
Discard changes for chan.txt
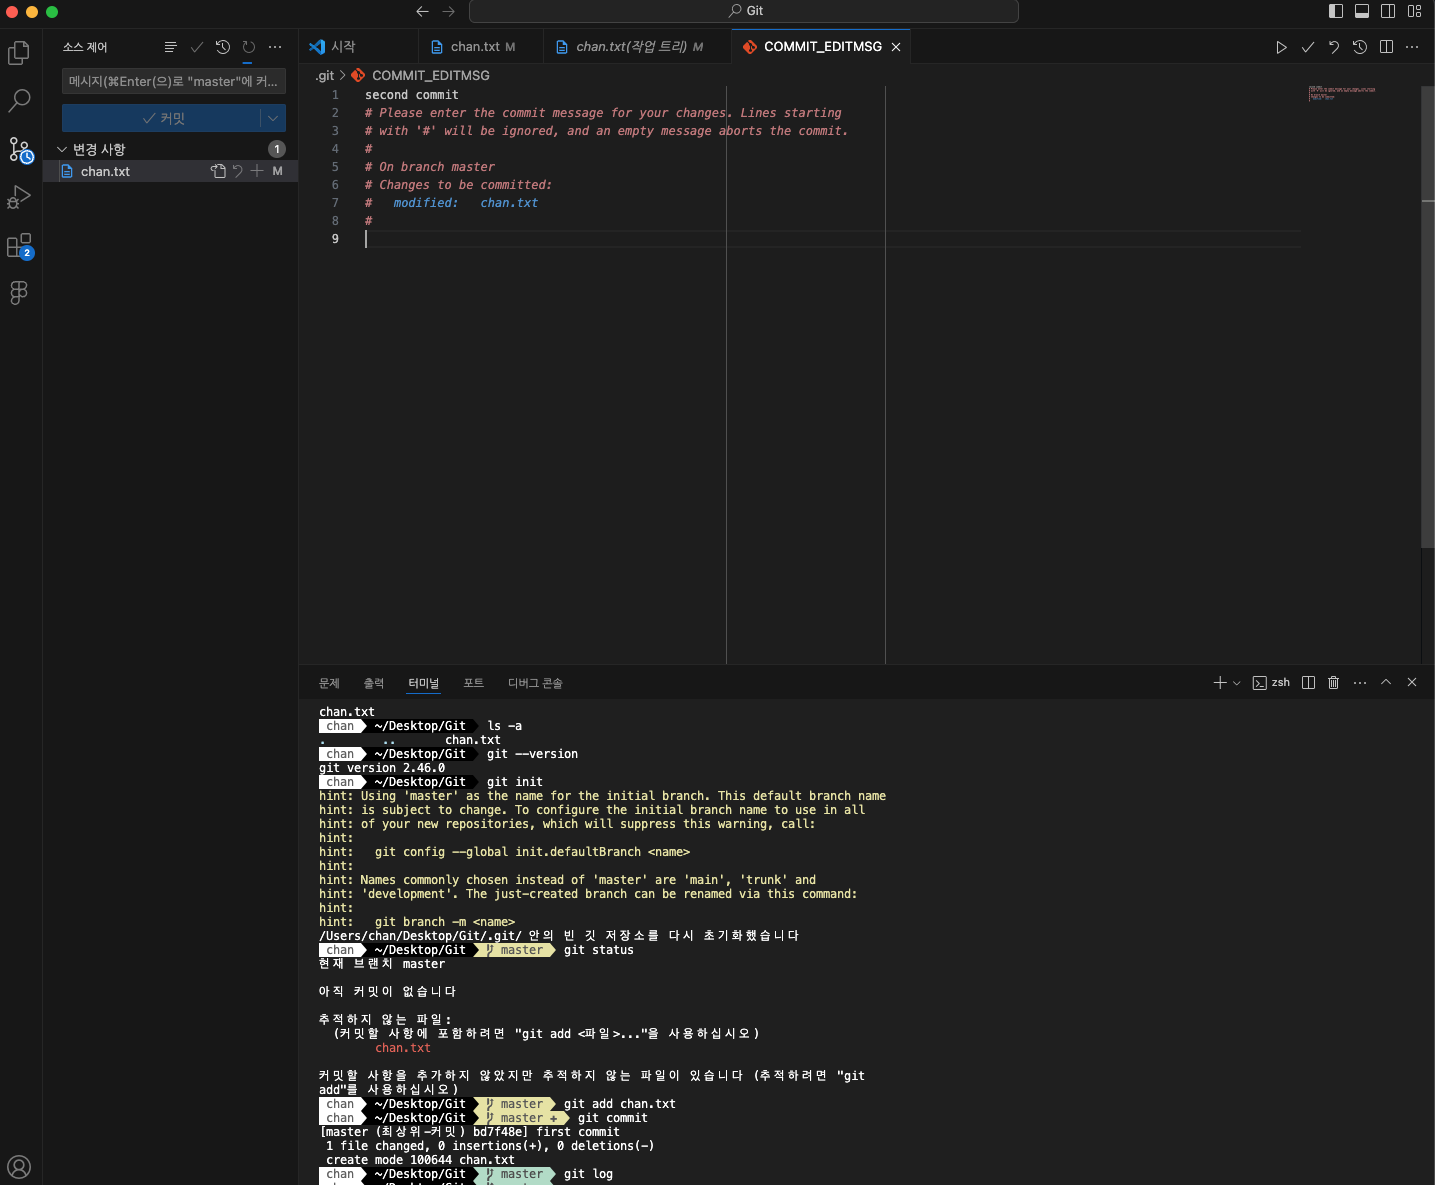click(x=238, y=171)
